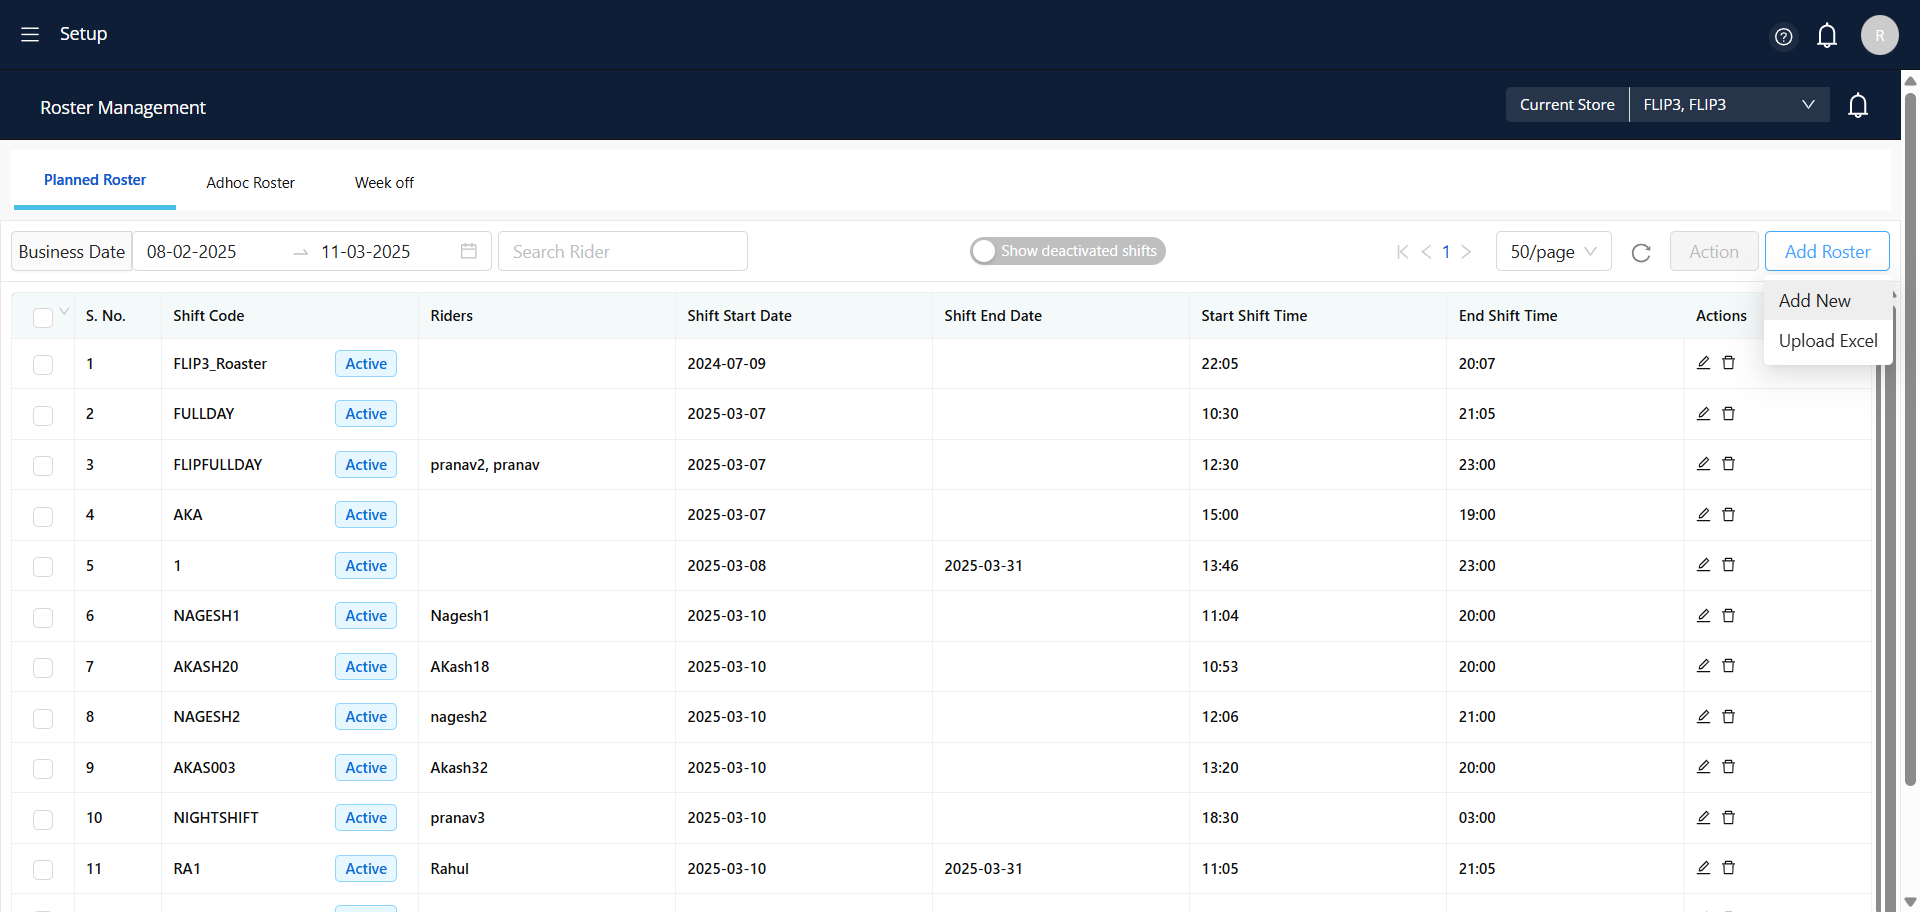Image resolution: width=1920 pixels, height=912 pixels.
Task: Delete the NAGESH1 shift row
Action: pyautogui.click(x=1728, y=615)
